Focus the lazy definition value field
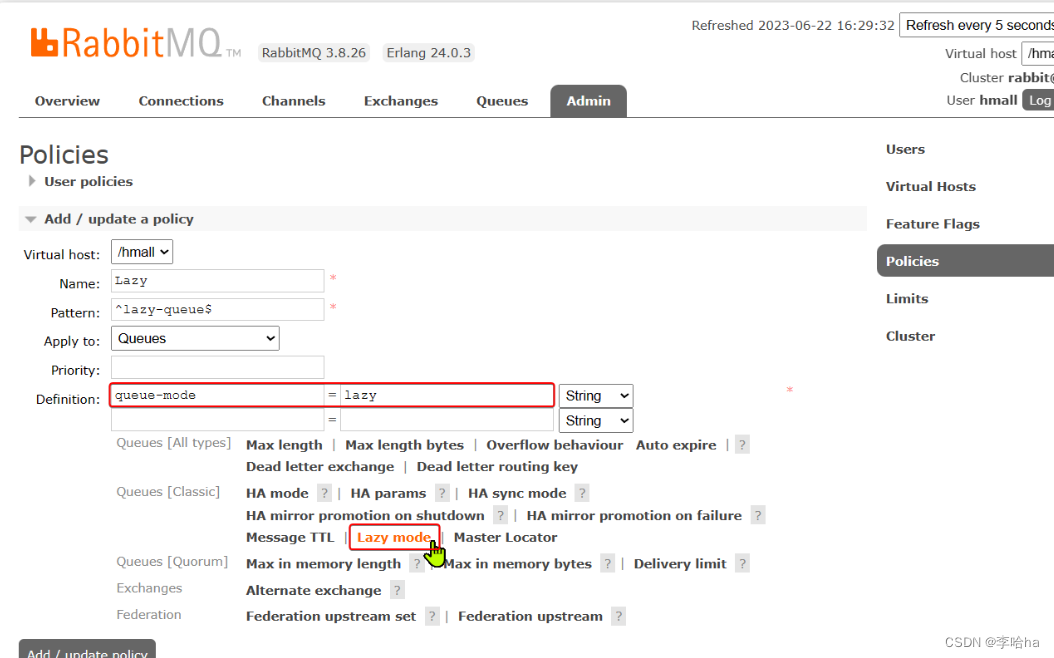 tap(447, 395)
